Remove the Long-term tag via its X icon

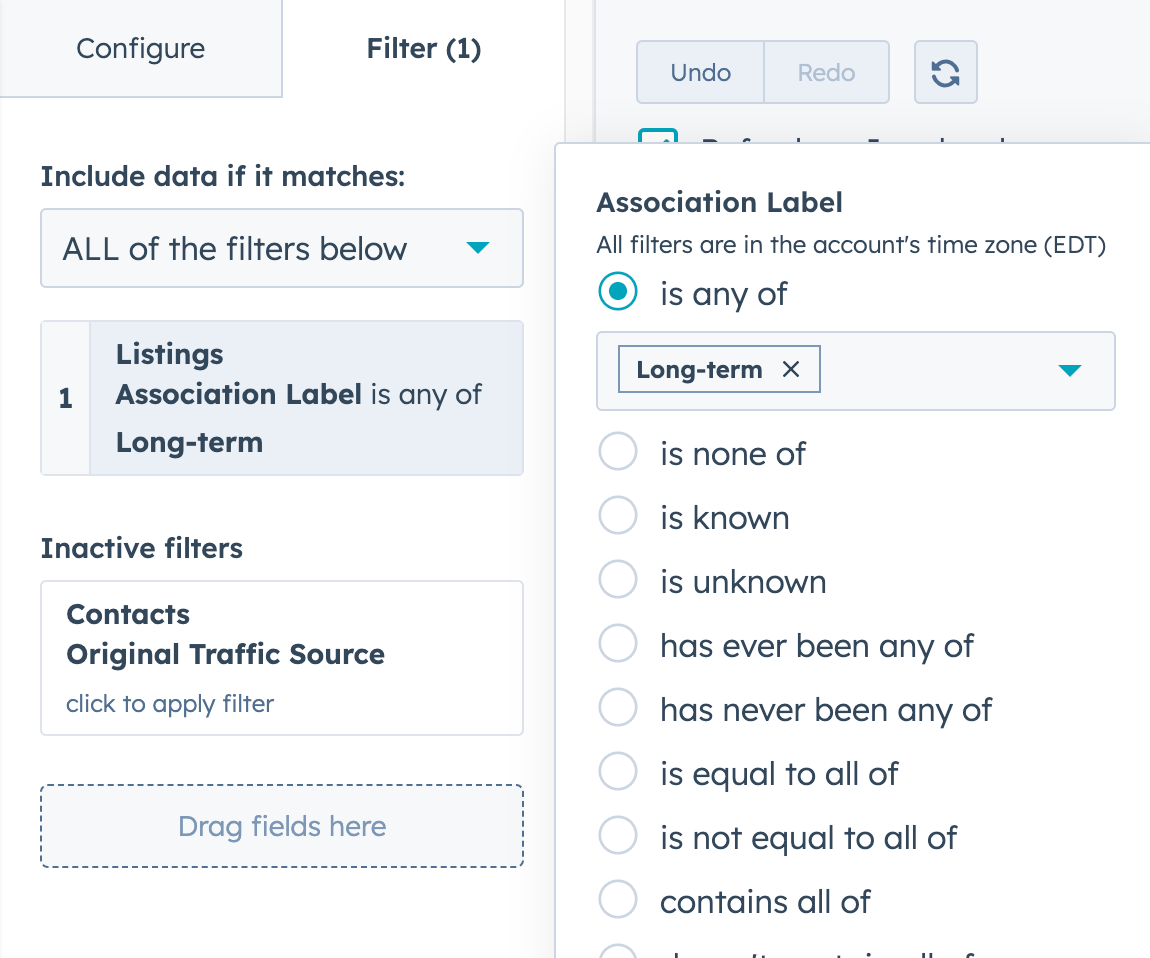point(790,369)
